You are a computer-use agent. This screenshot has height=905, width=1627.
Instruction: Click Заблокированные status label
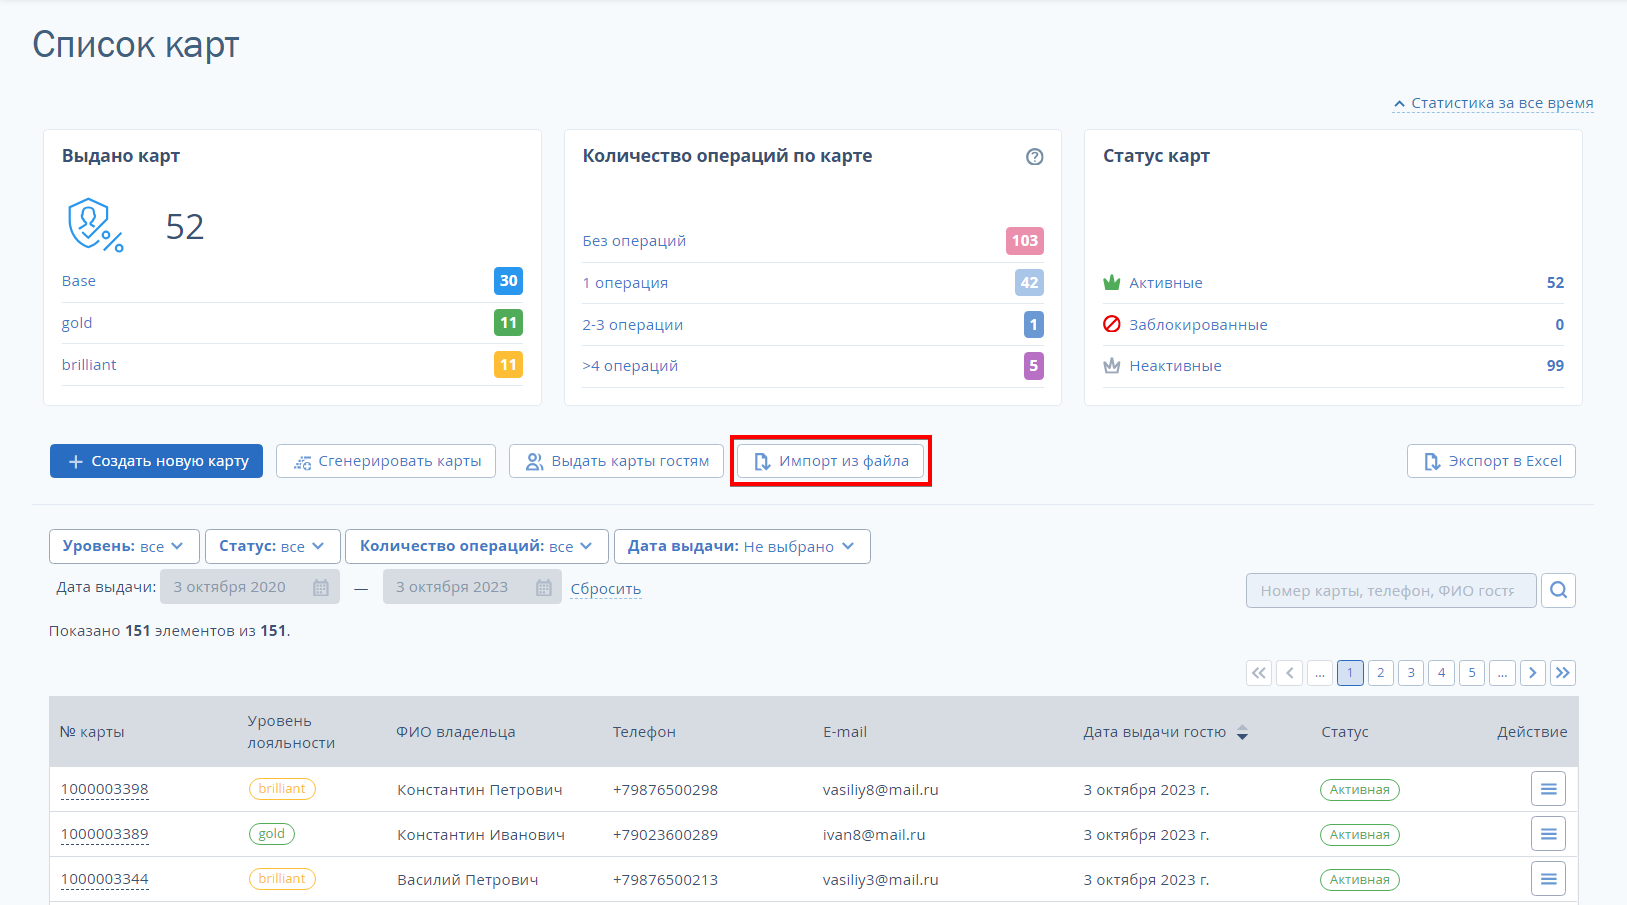(x=1198, y=325)
